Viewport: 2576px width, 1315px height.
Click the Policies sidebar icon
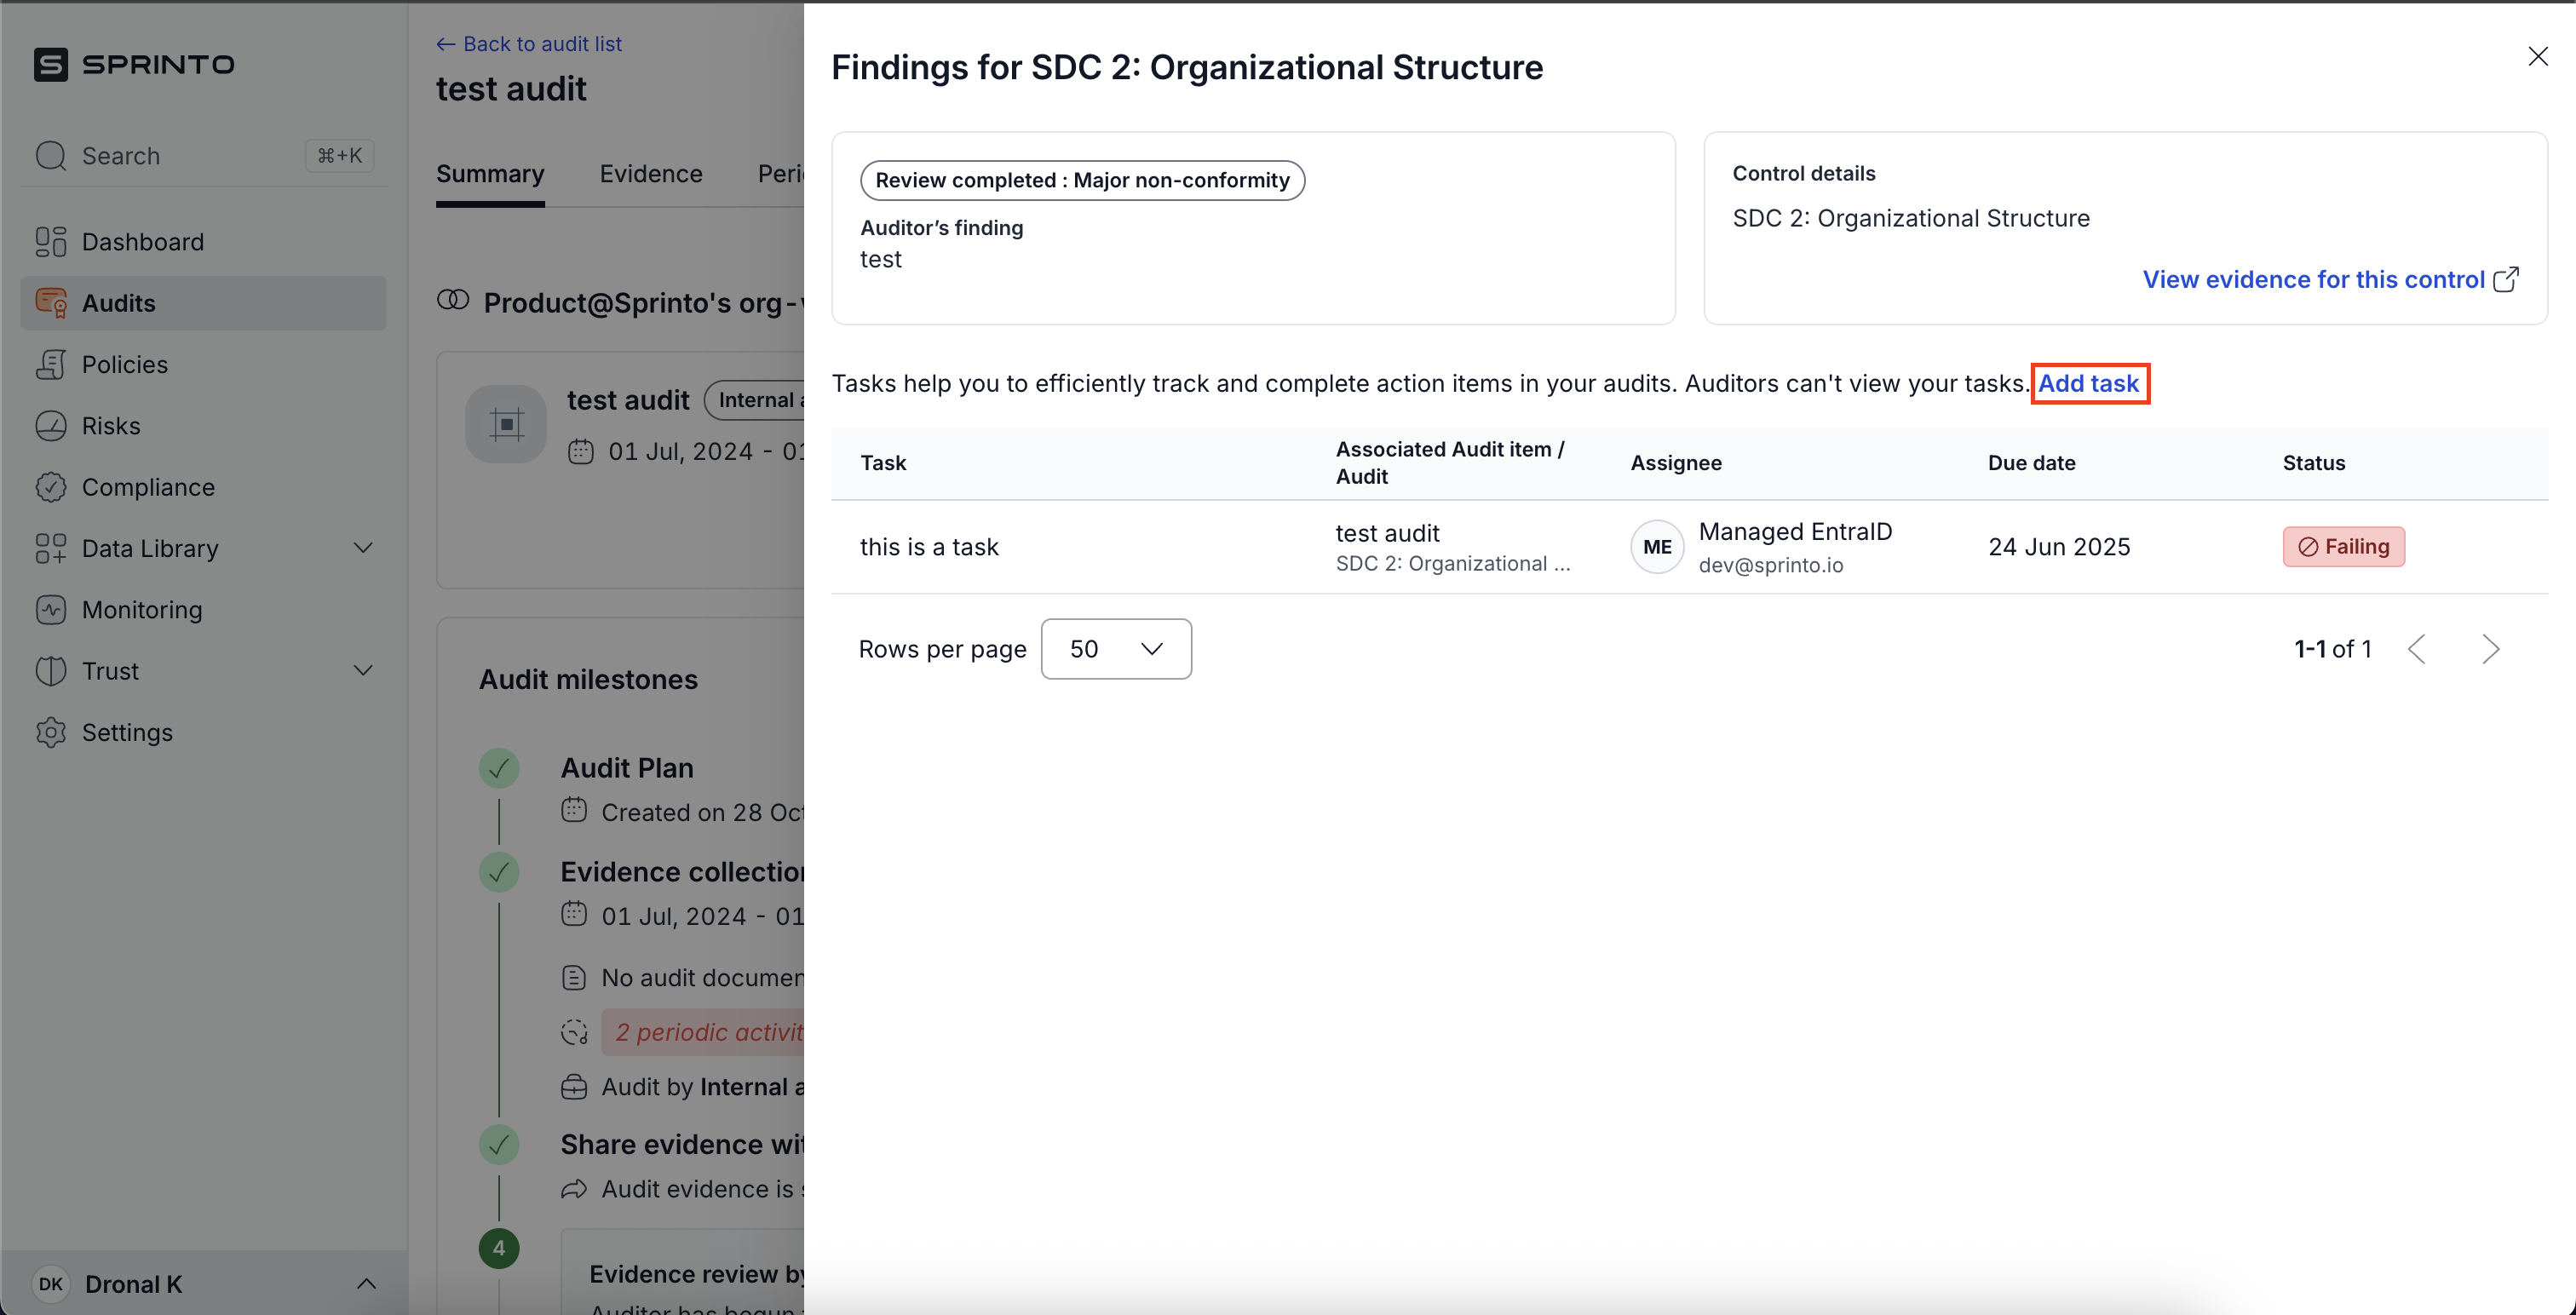(x=51, y=365)
